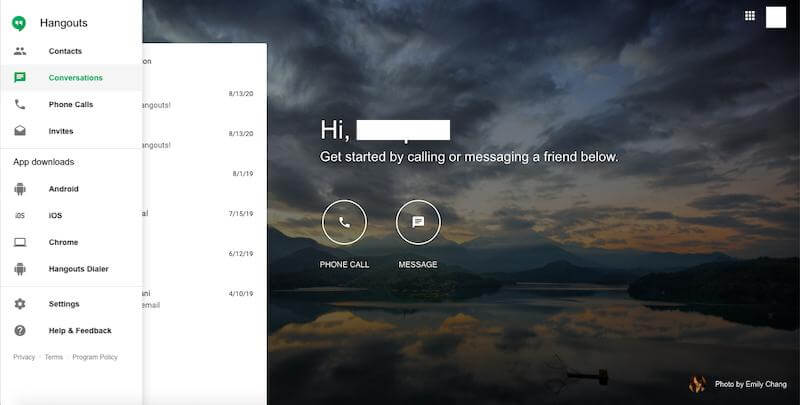Open the account profile picture

click(x=776, y=17)
